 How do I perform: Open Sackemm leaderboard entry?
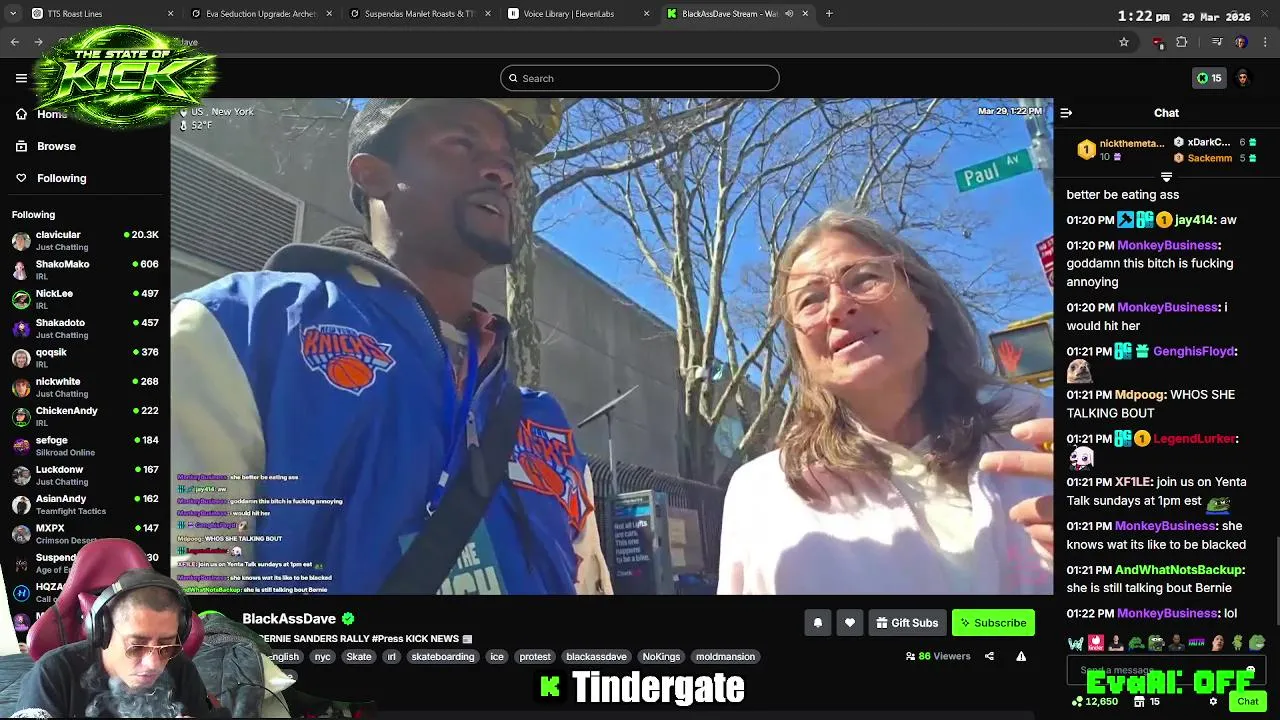1214,158
